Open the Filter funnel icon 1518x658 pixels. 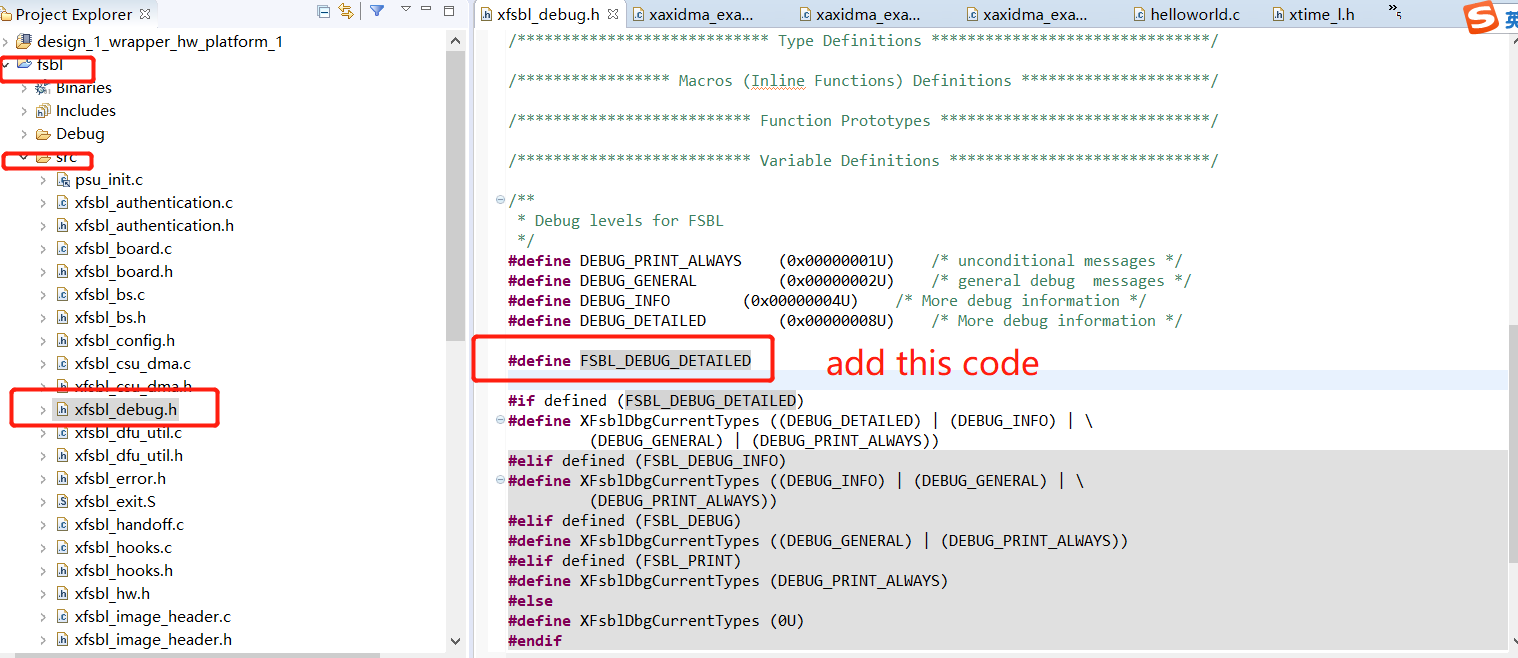click(376, 11)
